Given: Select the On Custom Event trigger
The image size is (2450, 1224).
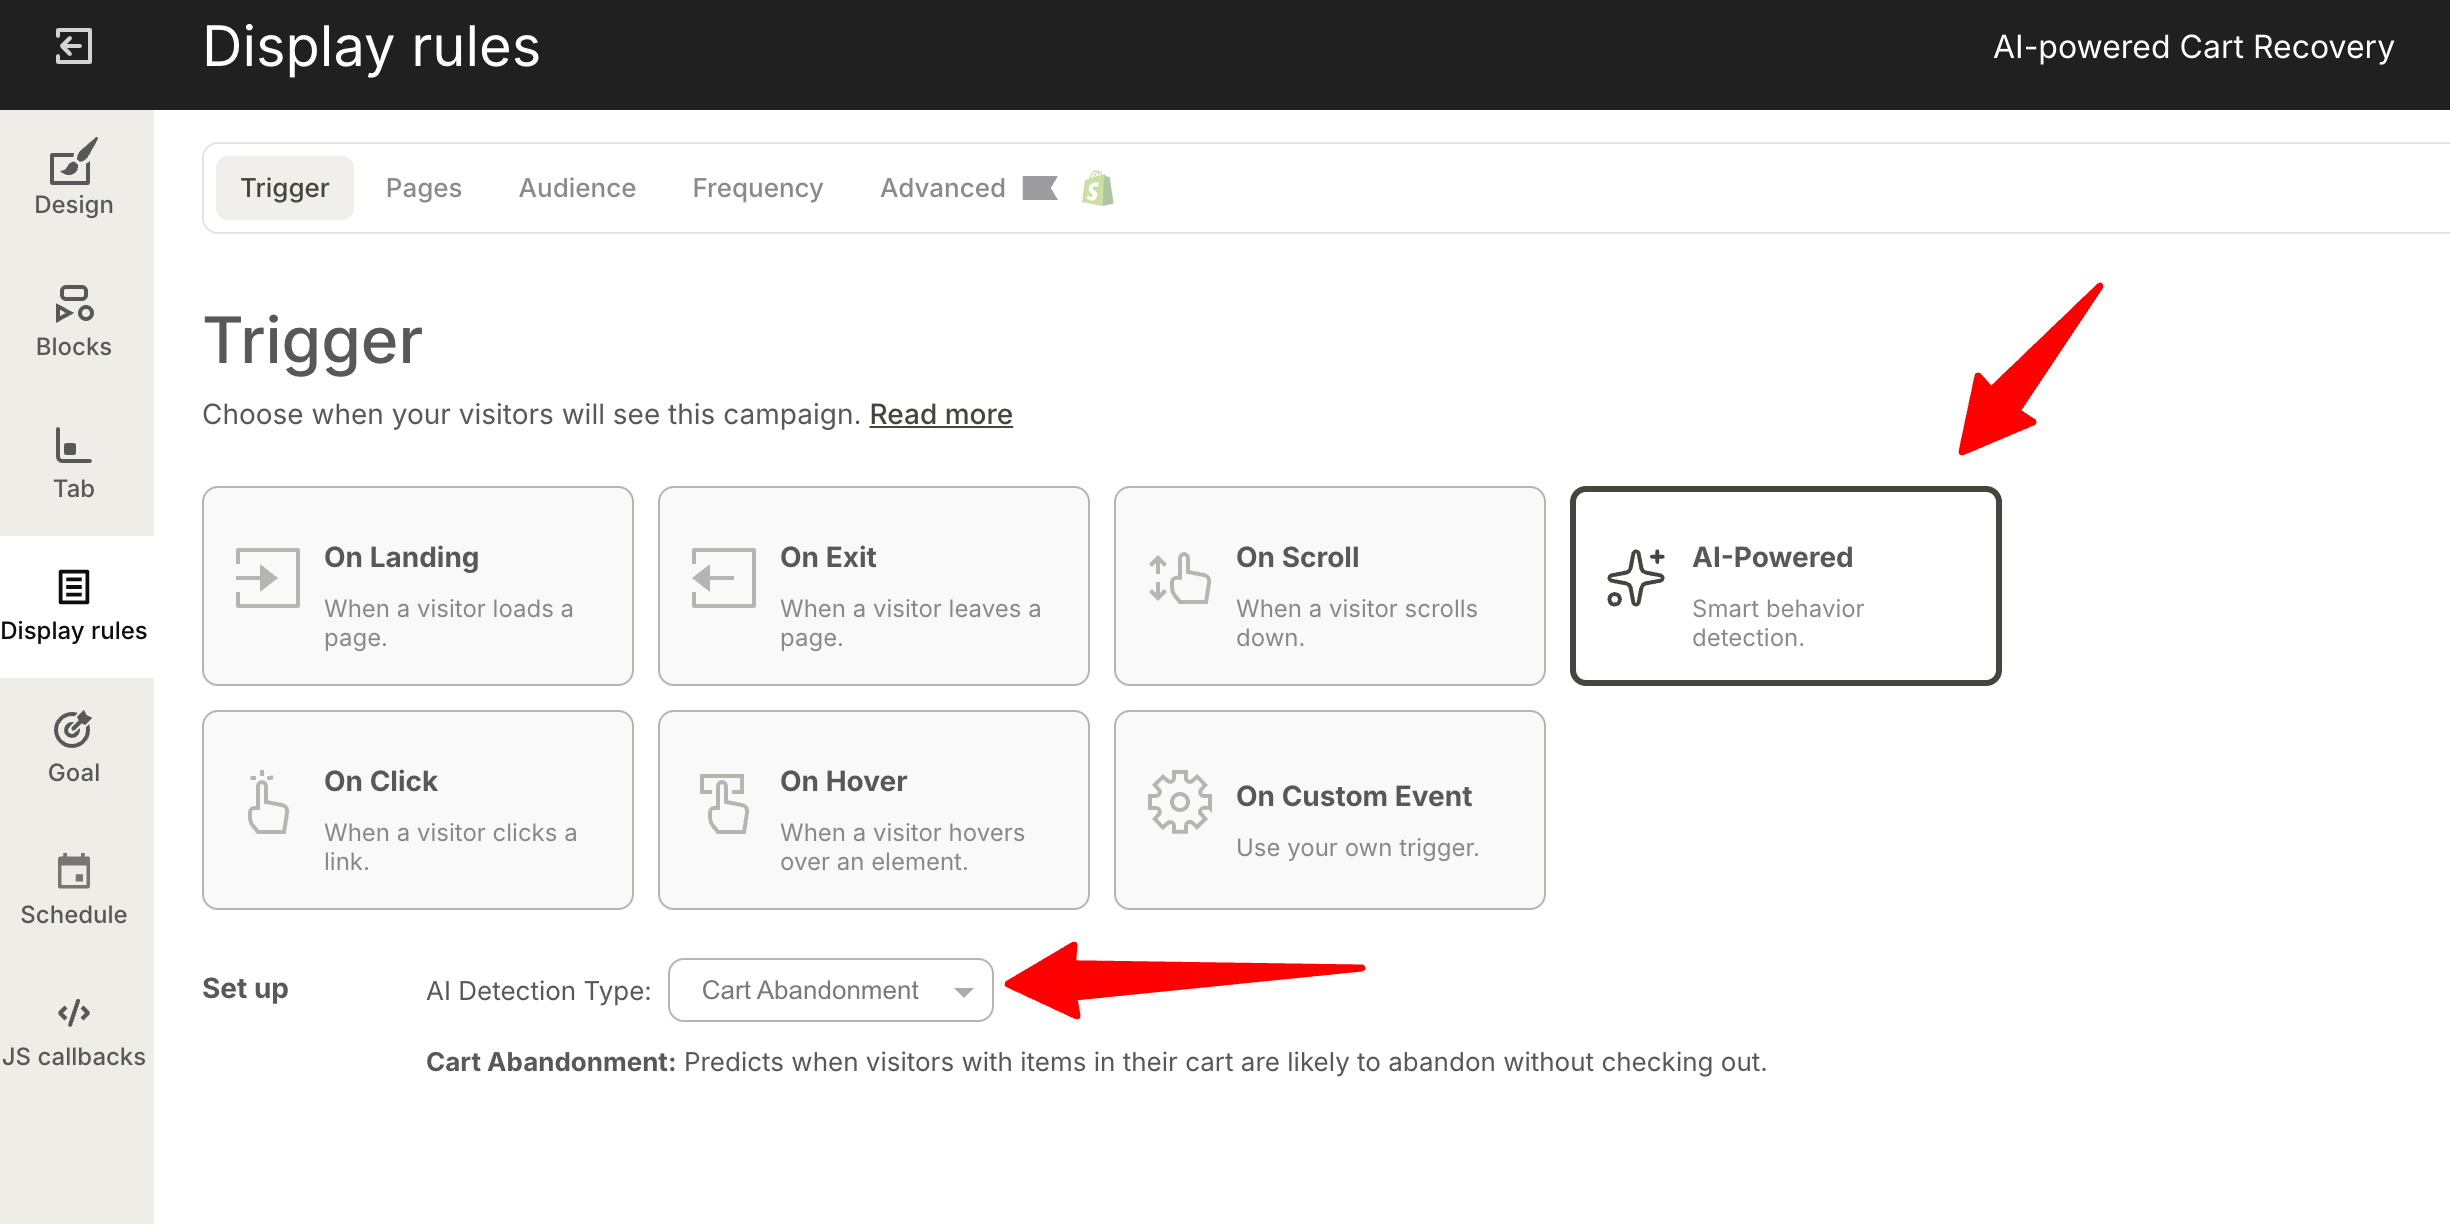Looking at the screenshot, I should 1330,810.
